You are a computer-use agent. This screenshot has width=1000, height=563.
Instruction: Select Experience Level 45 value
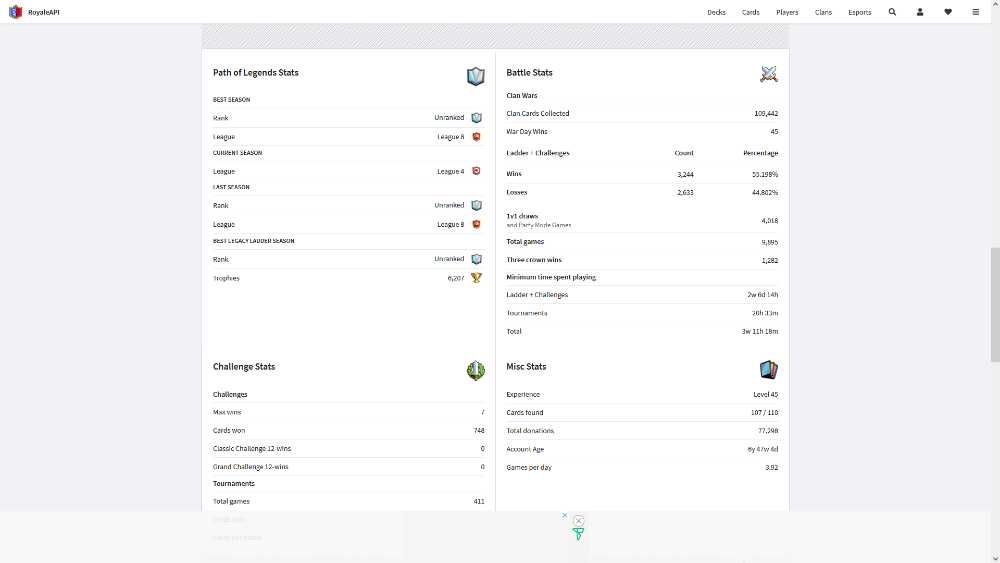[x=765, y=395]
